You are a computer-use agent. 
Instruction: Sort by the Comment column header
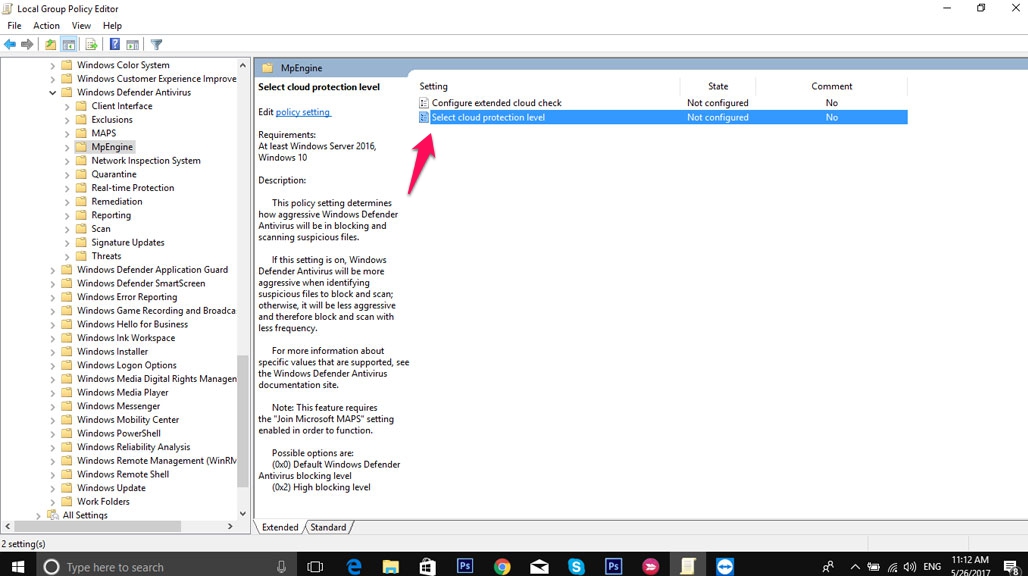(831, 86)
